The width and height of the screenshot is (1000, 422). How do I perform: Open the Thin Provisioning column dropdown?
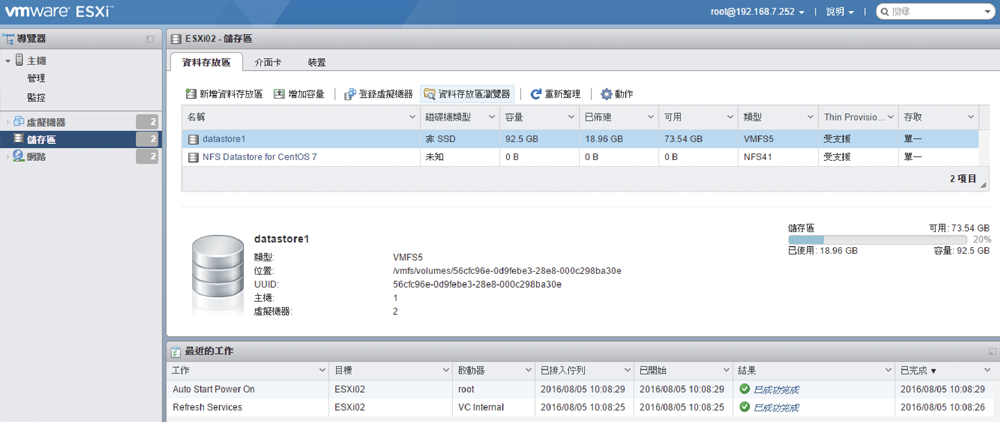(x=890, y=117)
